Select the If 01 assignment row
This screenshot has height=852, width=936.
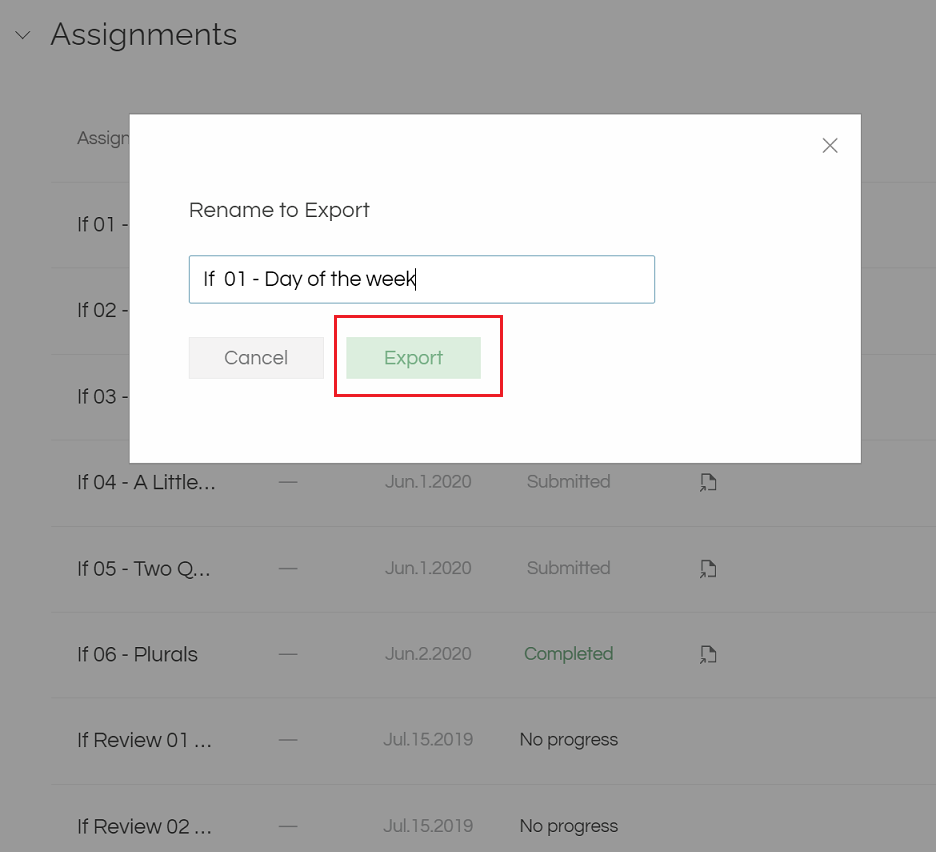click(x=101, y=224)
